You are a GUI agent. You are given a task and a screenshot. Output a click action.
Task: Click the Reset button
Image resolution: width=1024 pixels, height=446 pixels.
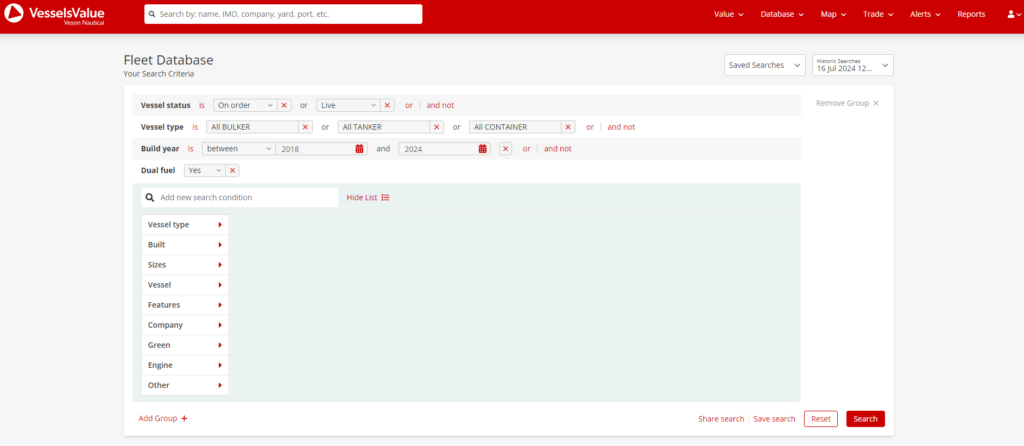click(x=820, y=419)
